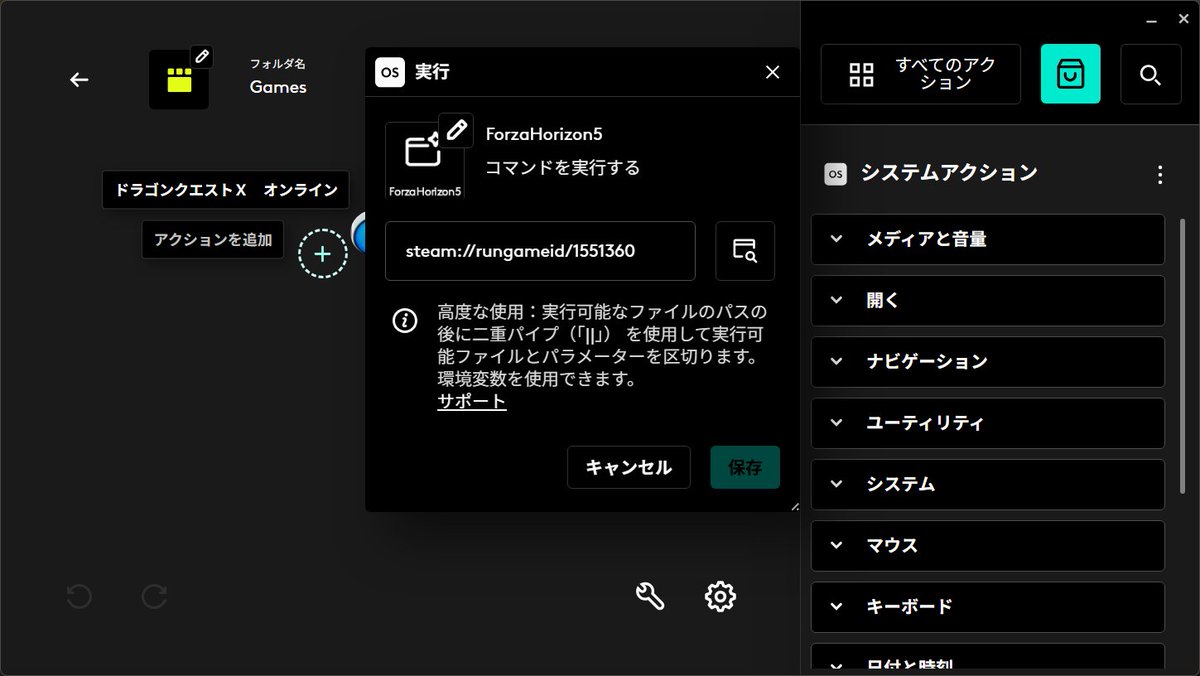1200x676 pixels.
Task: Click the ForzaHorizon5 name text
Action: pos(544,134)
